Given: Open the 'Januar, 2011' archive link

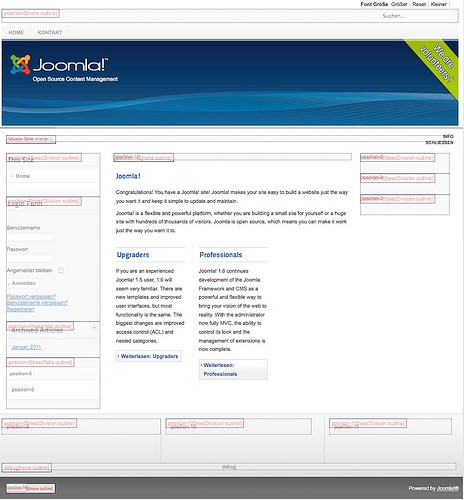Looking at the screenshot, I should [x=26, y=347].
